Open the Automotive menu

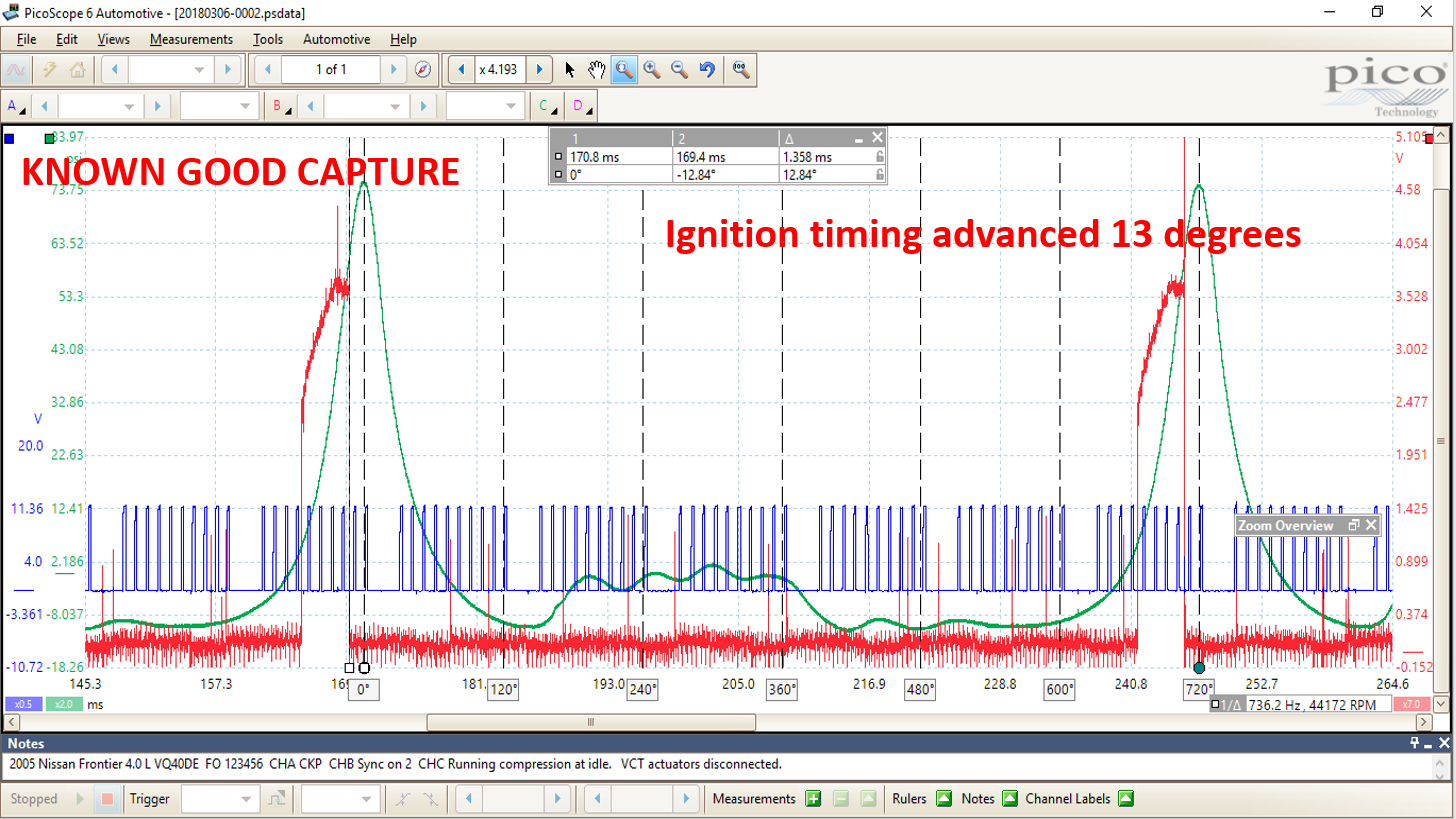336,39
